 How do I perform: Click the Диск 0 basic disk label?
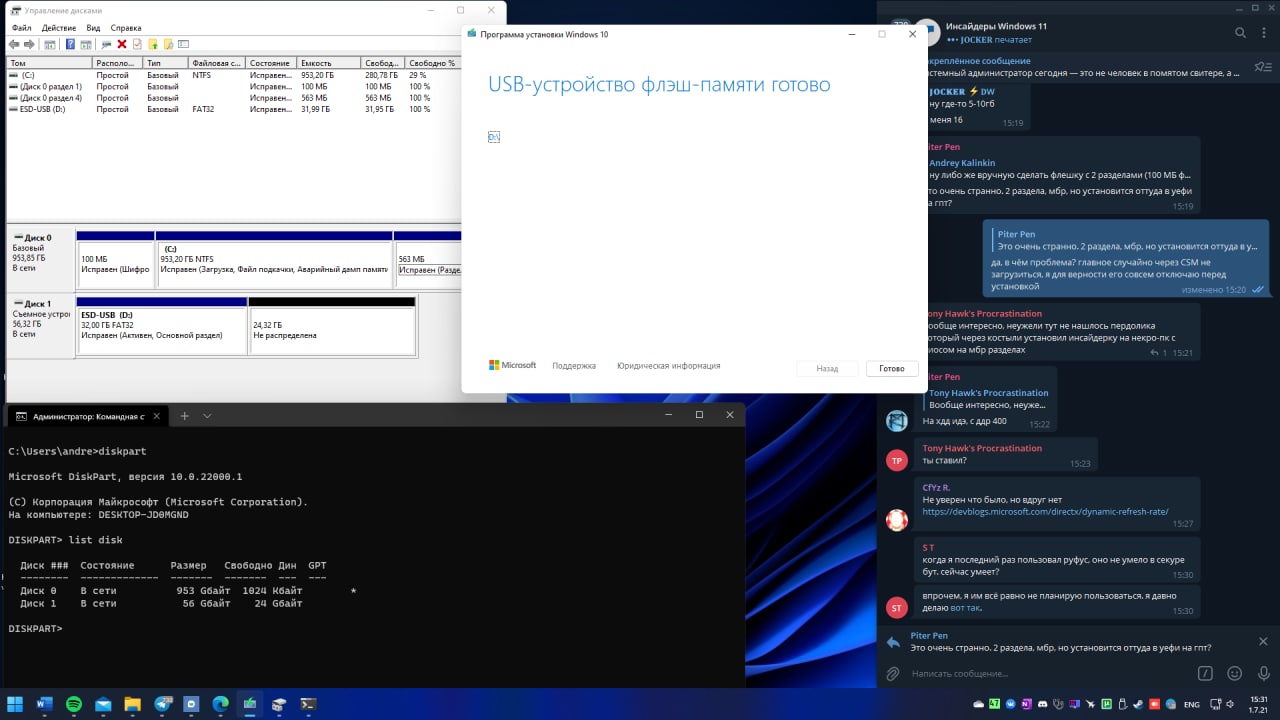40,258
